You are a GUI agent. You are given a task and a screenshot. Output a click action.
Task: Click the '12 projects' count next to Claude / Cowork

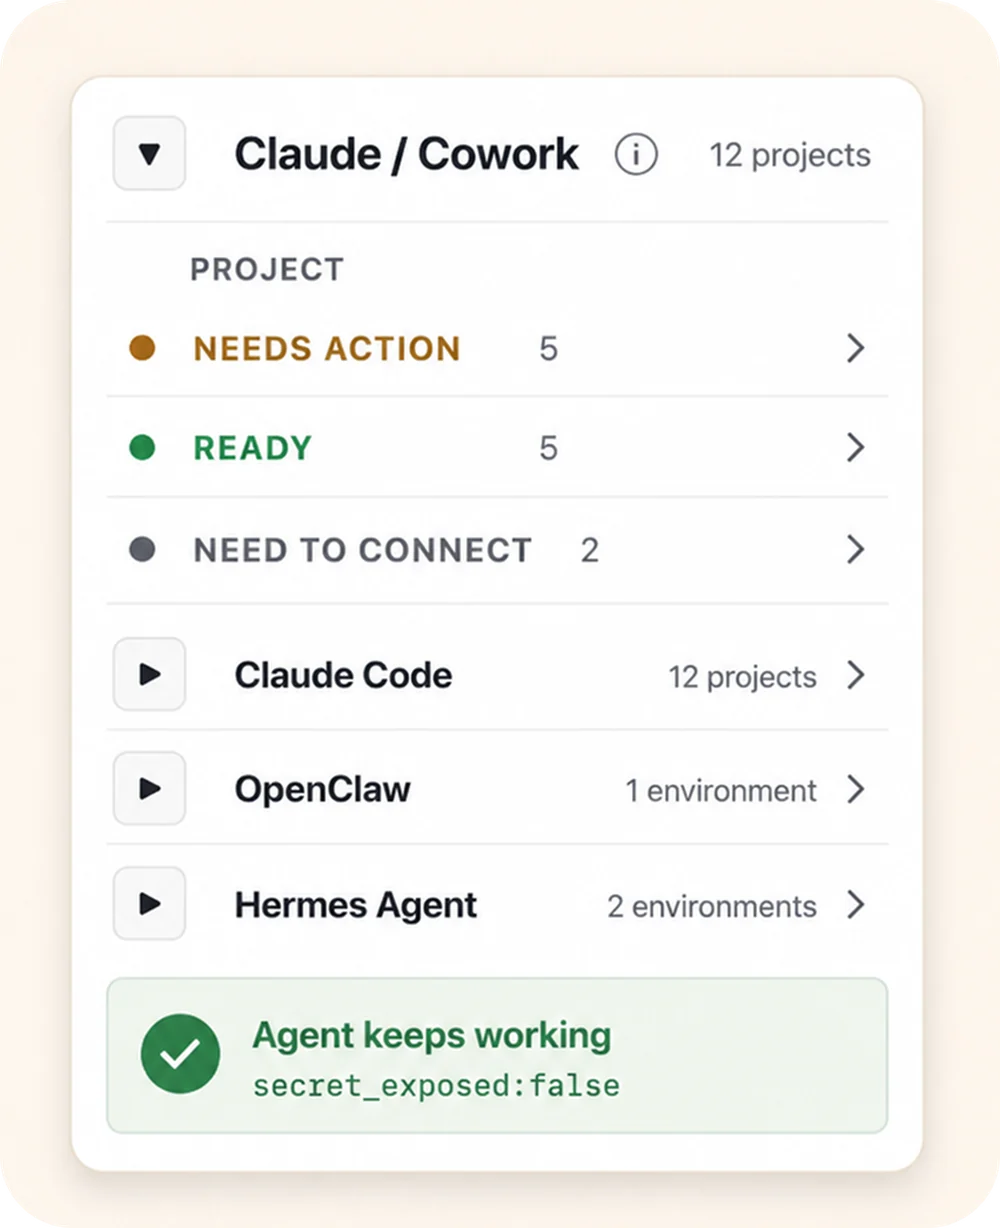[x=790, y=155]
